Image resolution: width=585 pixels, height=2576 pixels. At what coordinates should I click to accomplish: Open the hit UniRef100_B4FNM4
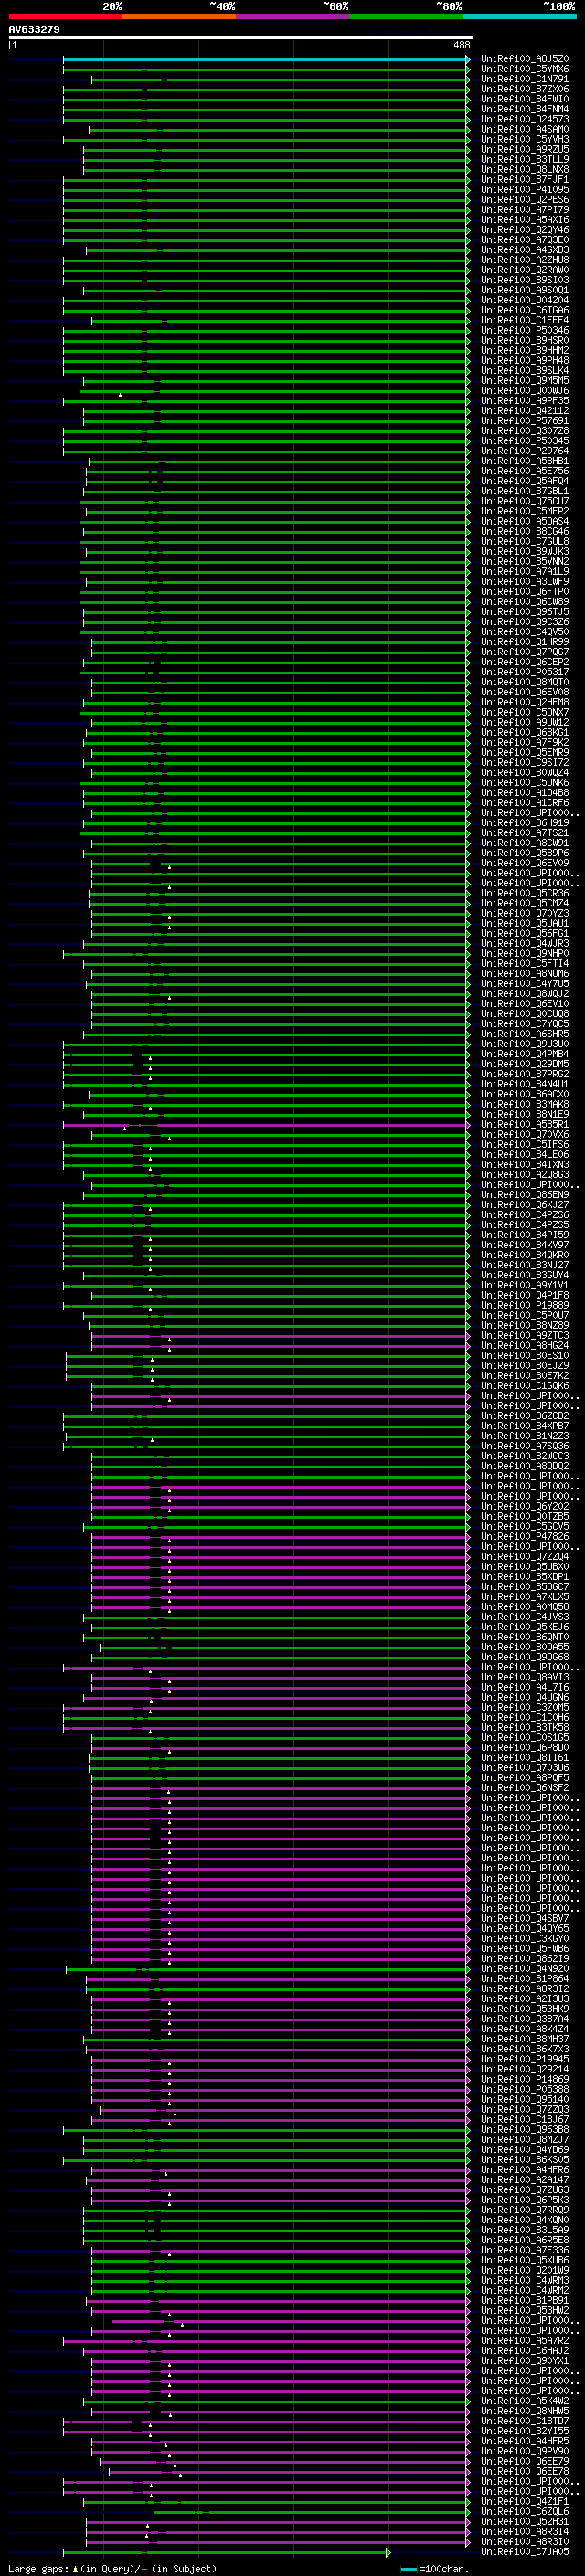(x=525, y=110)
